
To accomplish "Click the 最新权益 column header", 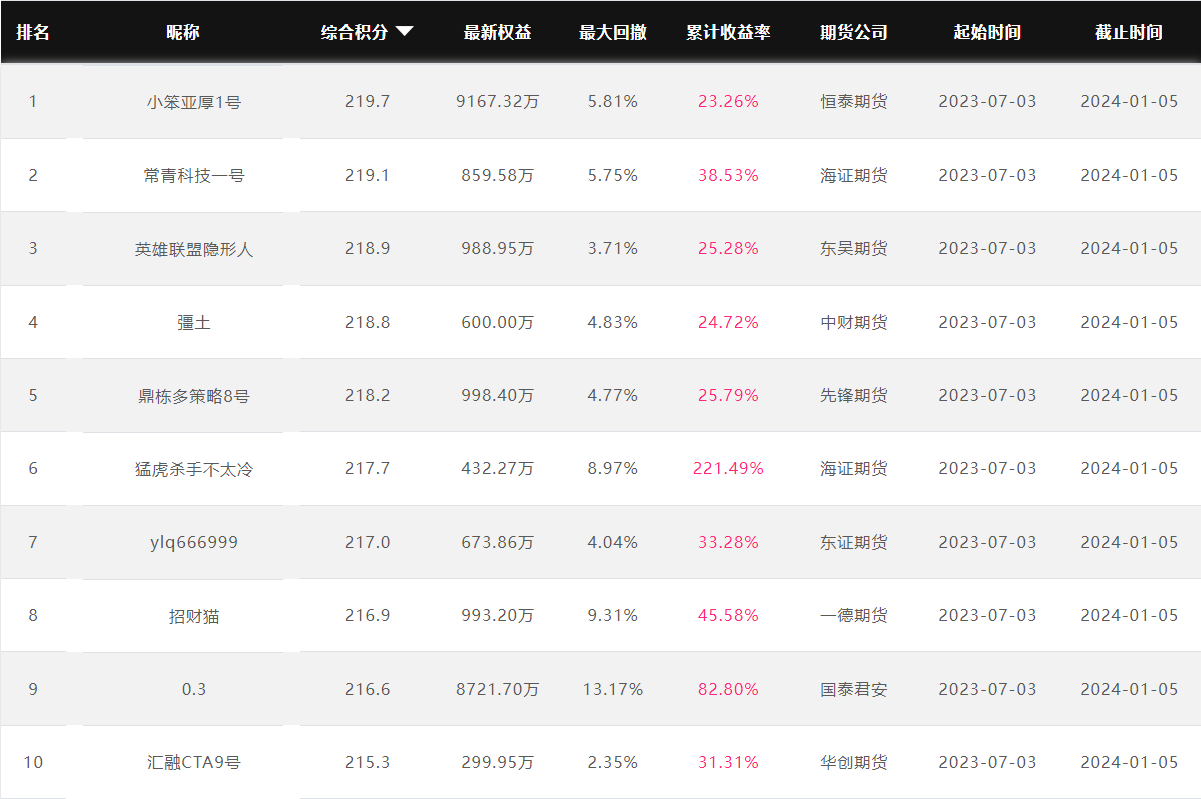I will click(x=498, y=32).
